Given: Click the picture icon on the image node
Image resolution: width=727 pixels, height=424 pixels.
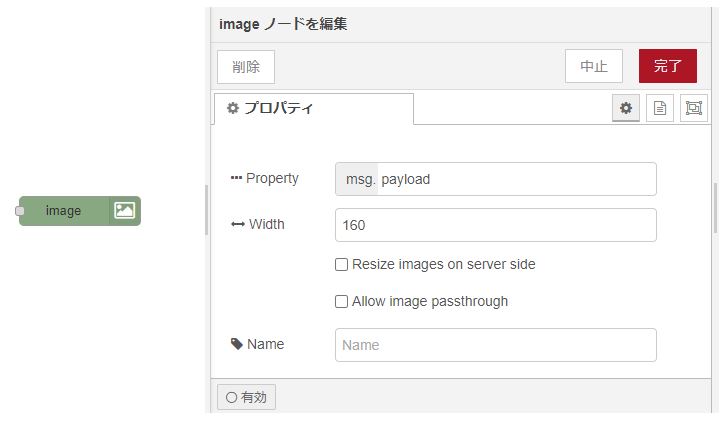Looking at the screenshot, I should click(x=124, y=211).
